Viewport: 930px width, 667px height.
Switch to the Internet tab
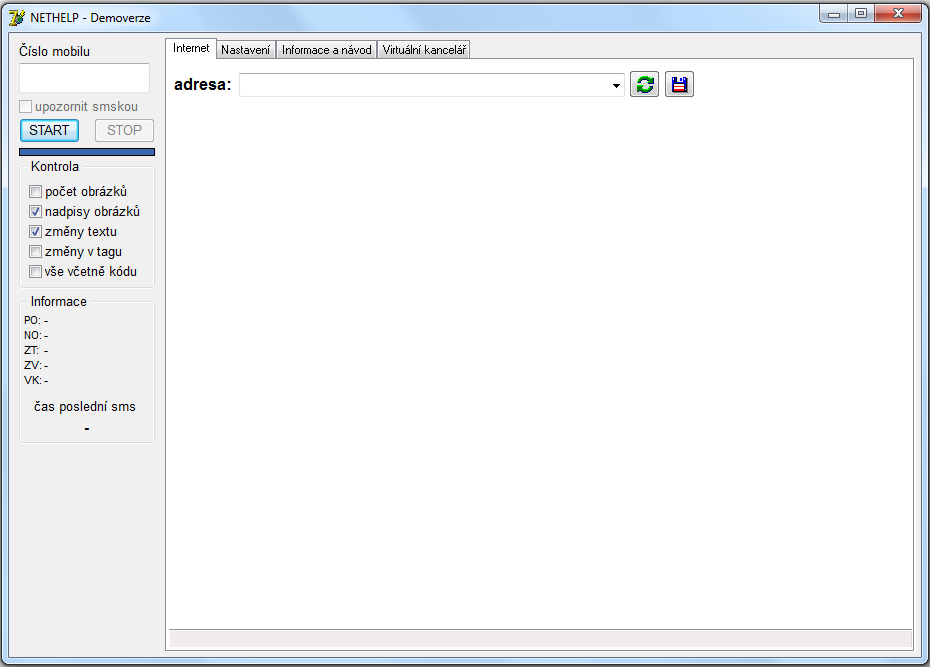pos(191,48)
